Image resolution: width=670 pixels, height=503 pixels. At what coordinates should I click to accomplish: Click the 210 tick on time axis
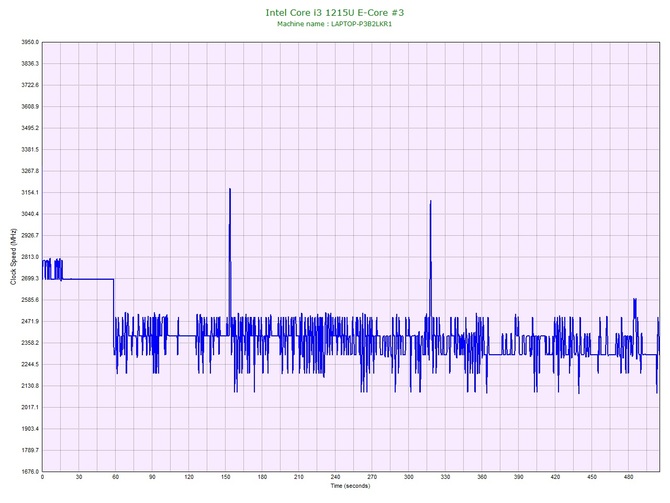coord(299,477)
